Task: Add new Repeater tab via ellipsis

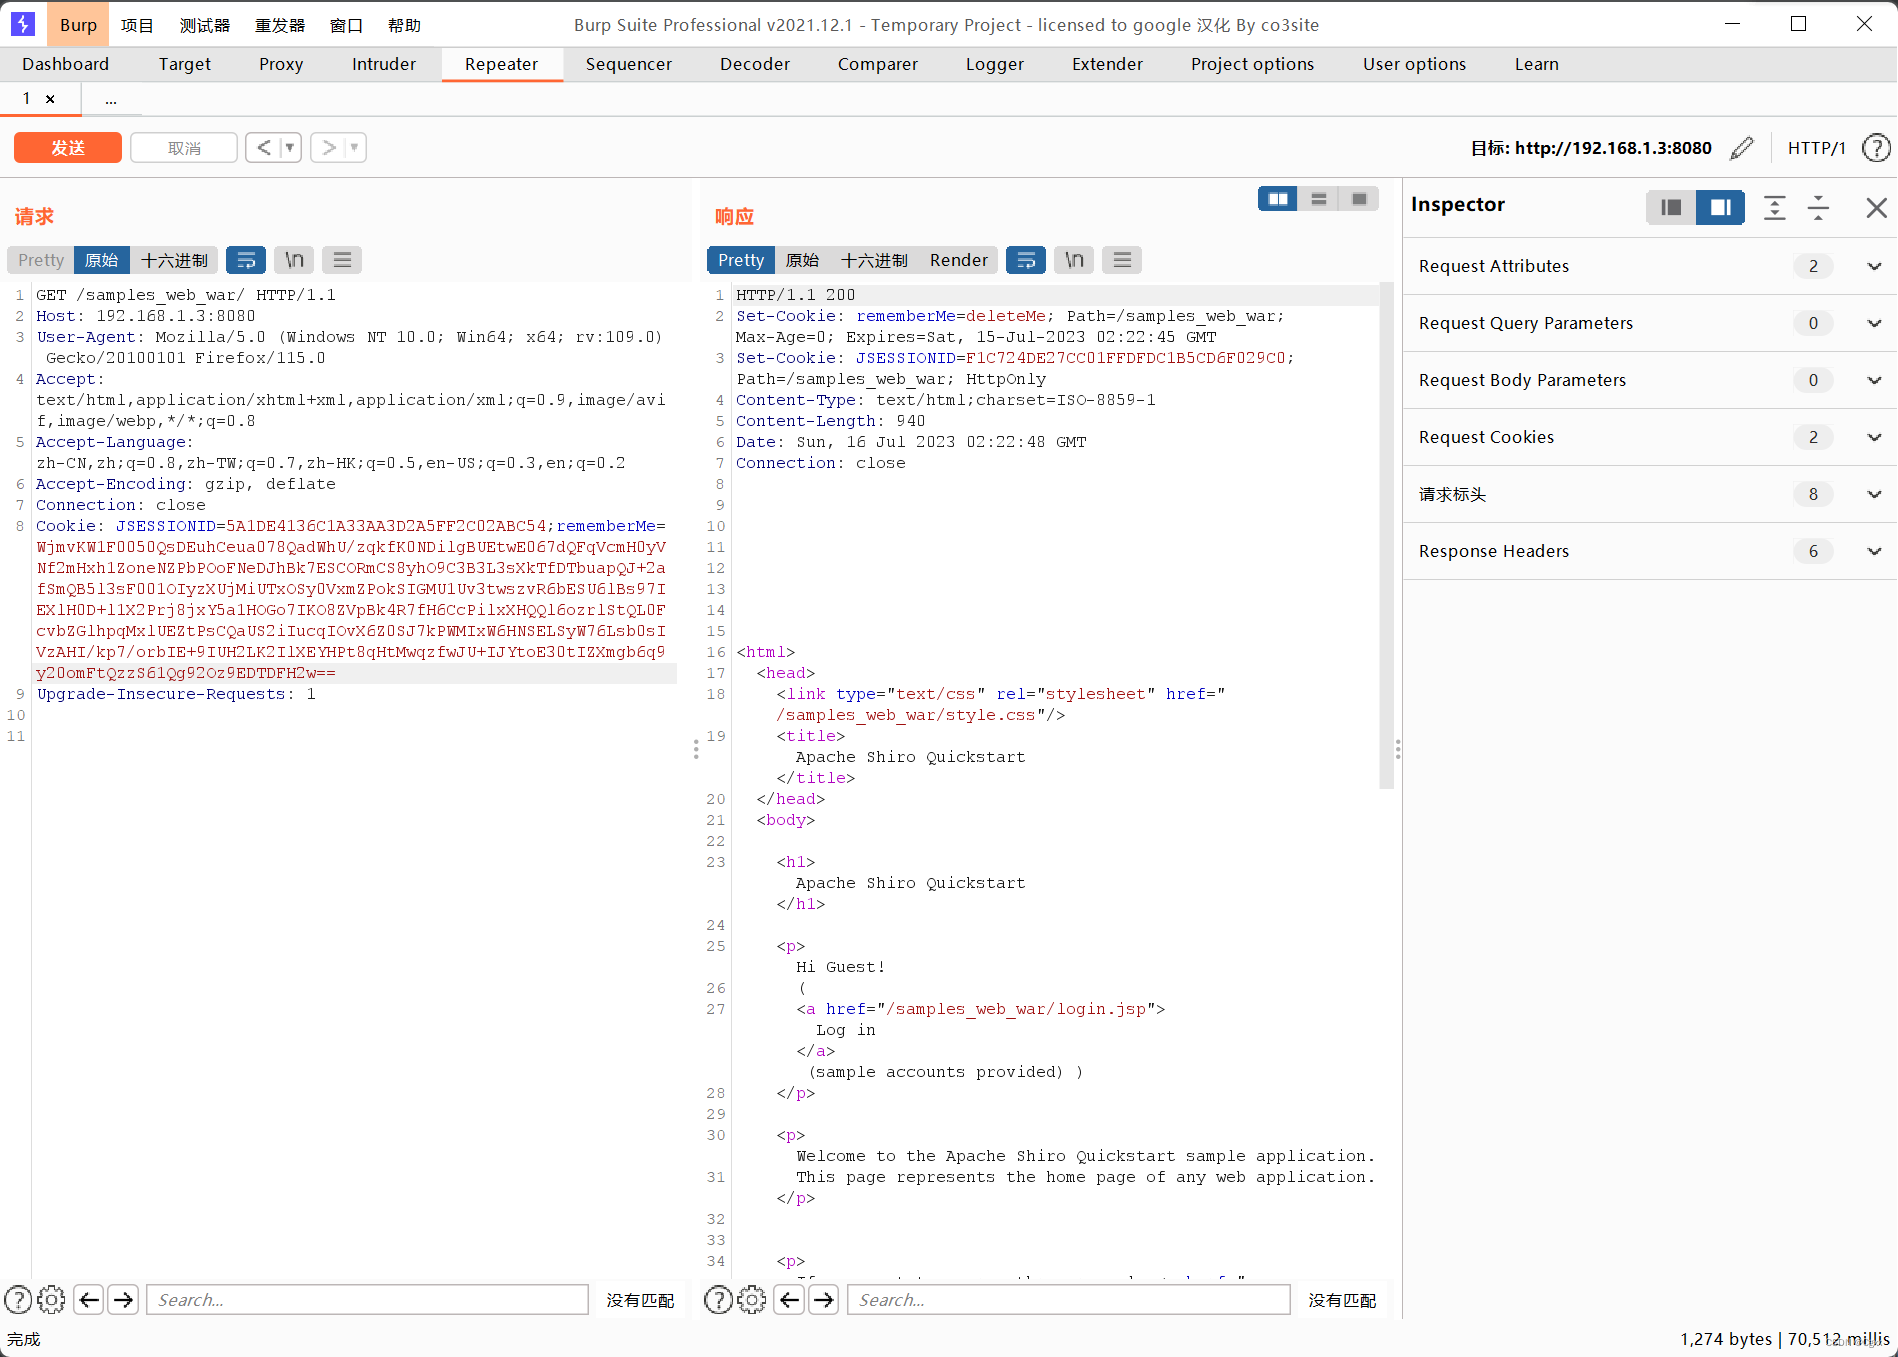Action: (111, 99)
